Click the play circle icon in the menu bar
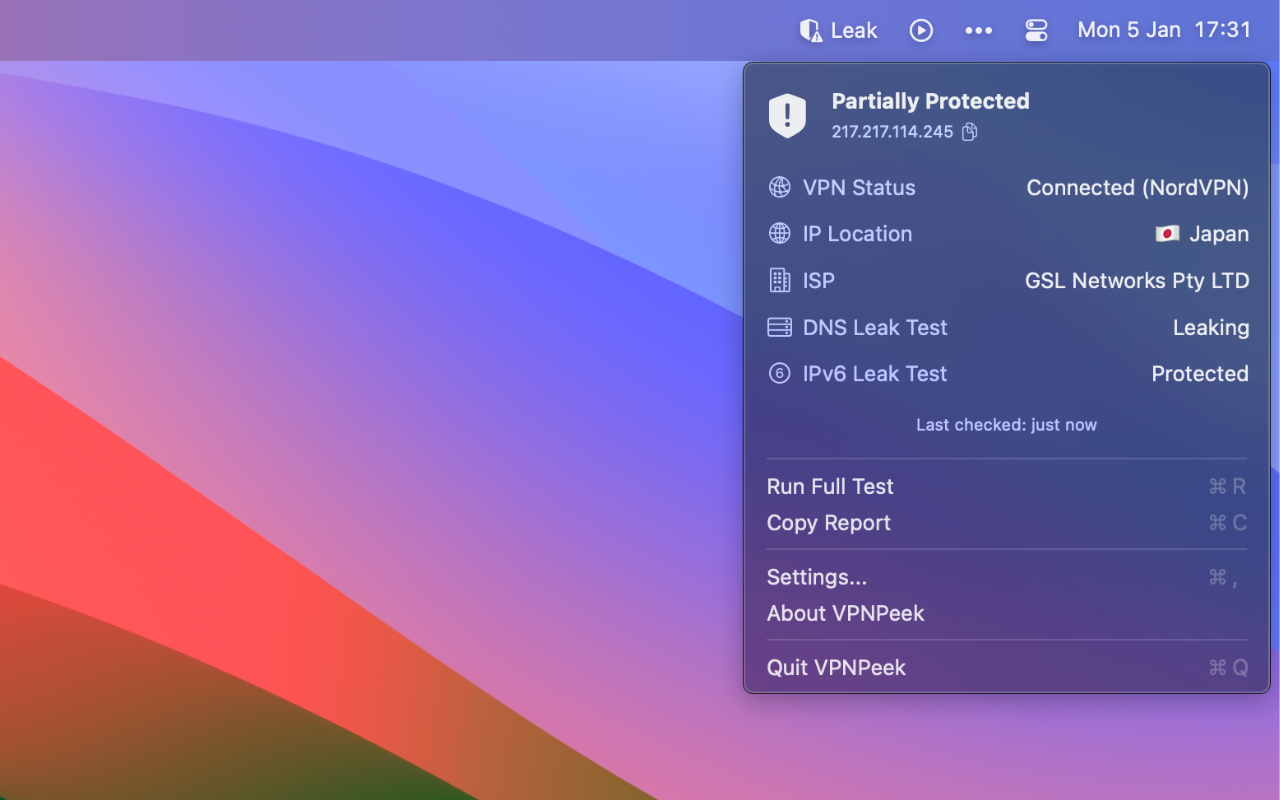1280x800 pixels. pyautogui.click(x=921, y=30)
